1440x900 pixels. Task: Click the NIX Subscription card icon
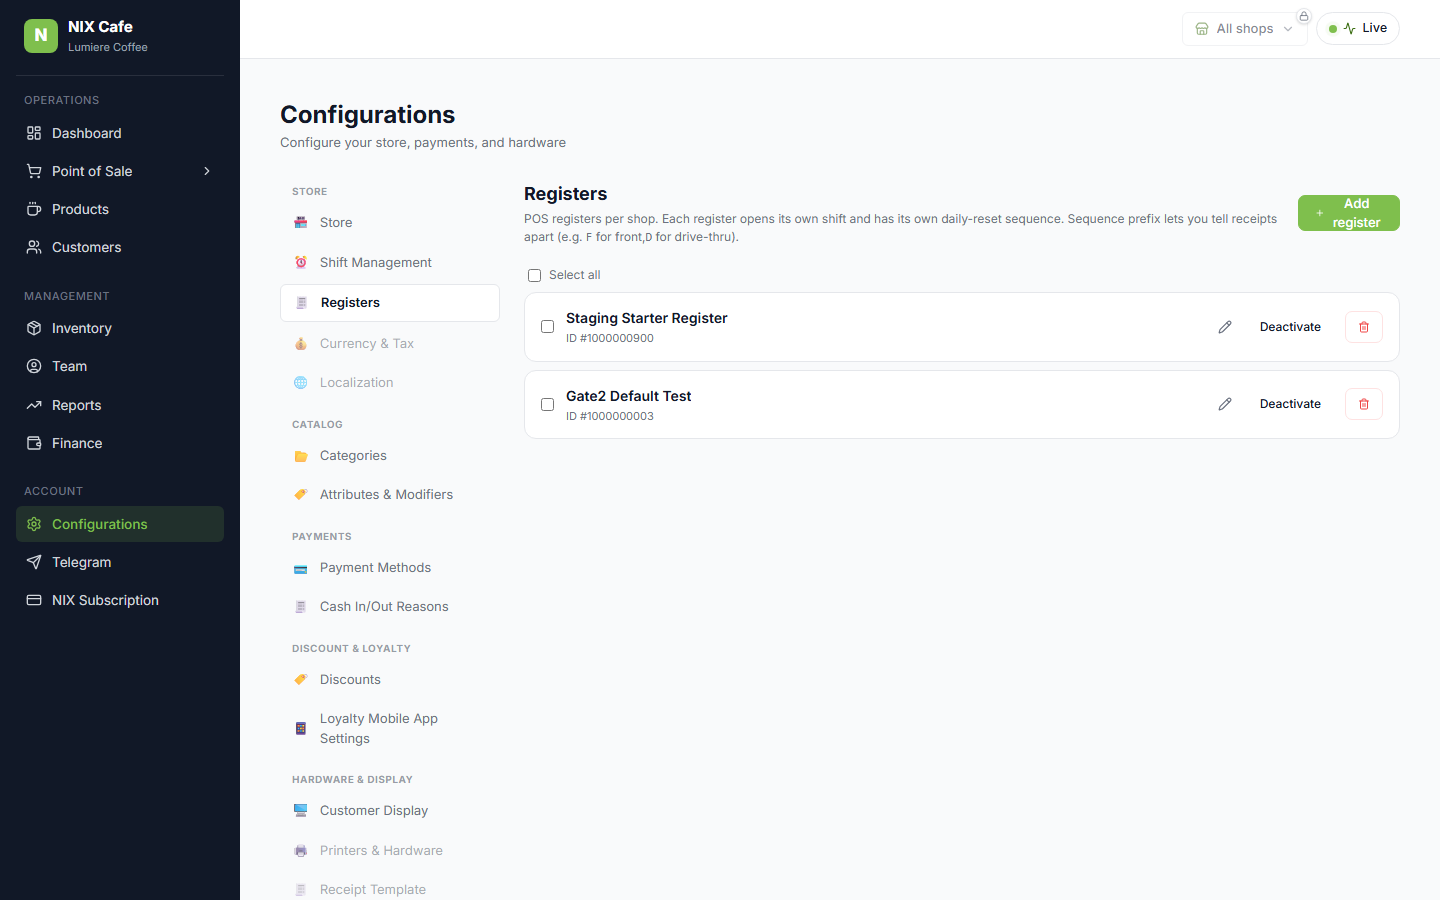pos(34,600)
